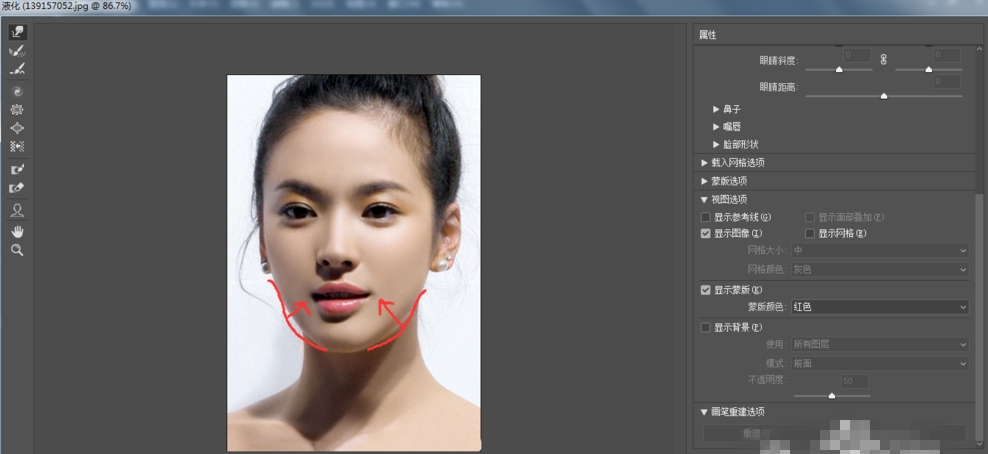Enable the 显示参考线 checkbox
988x454 pixels.
pos(706,217)
